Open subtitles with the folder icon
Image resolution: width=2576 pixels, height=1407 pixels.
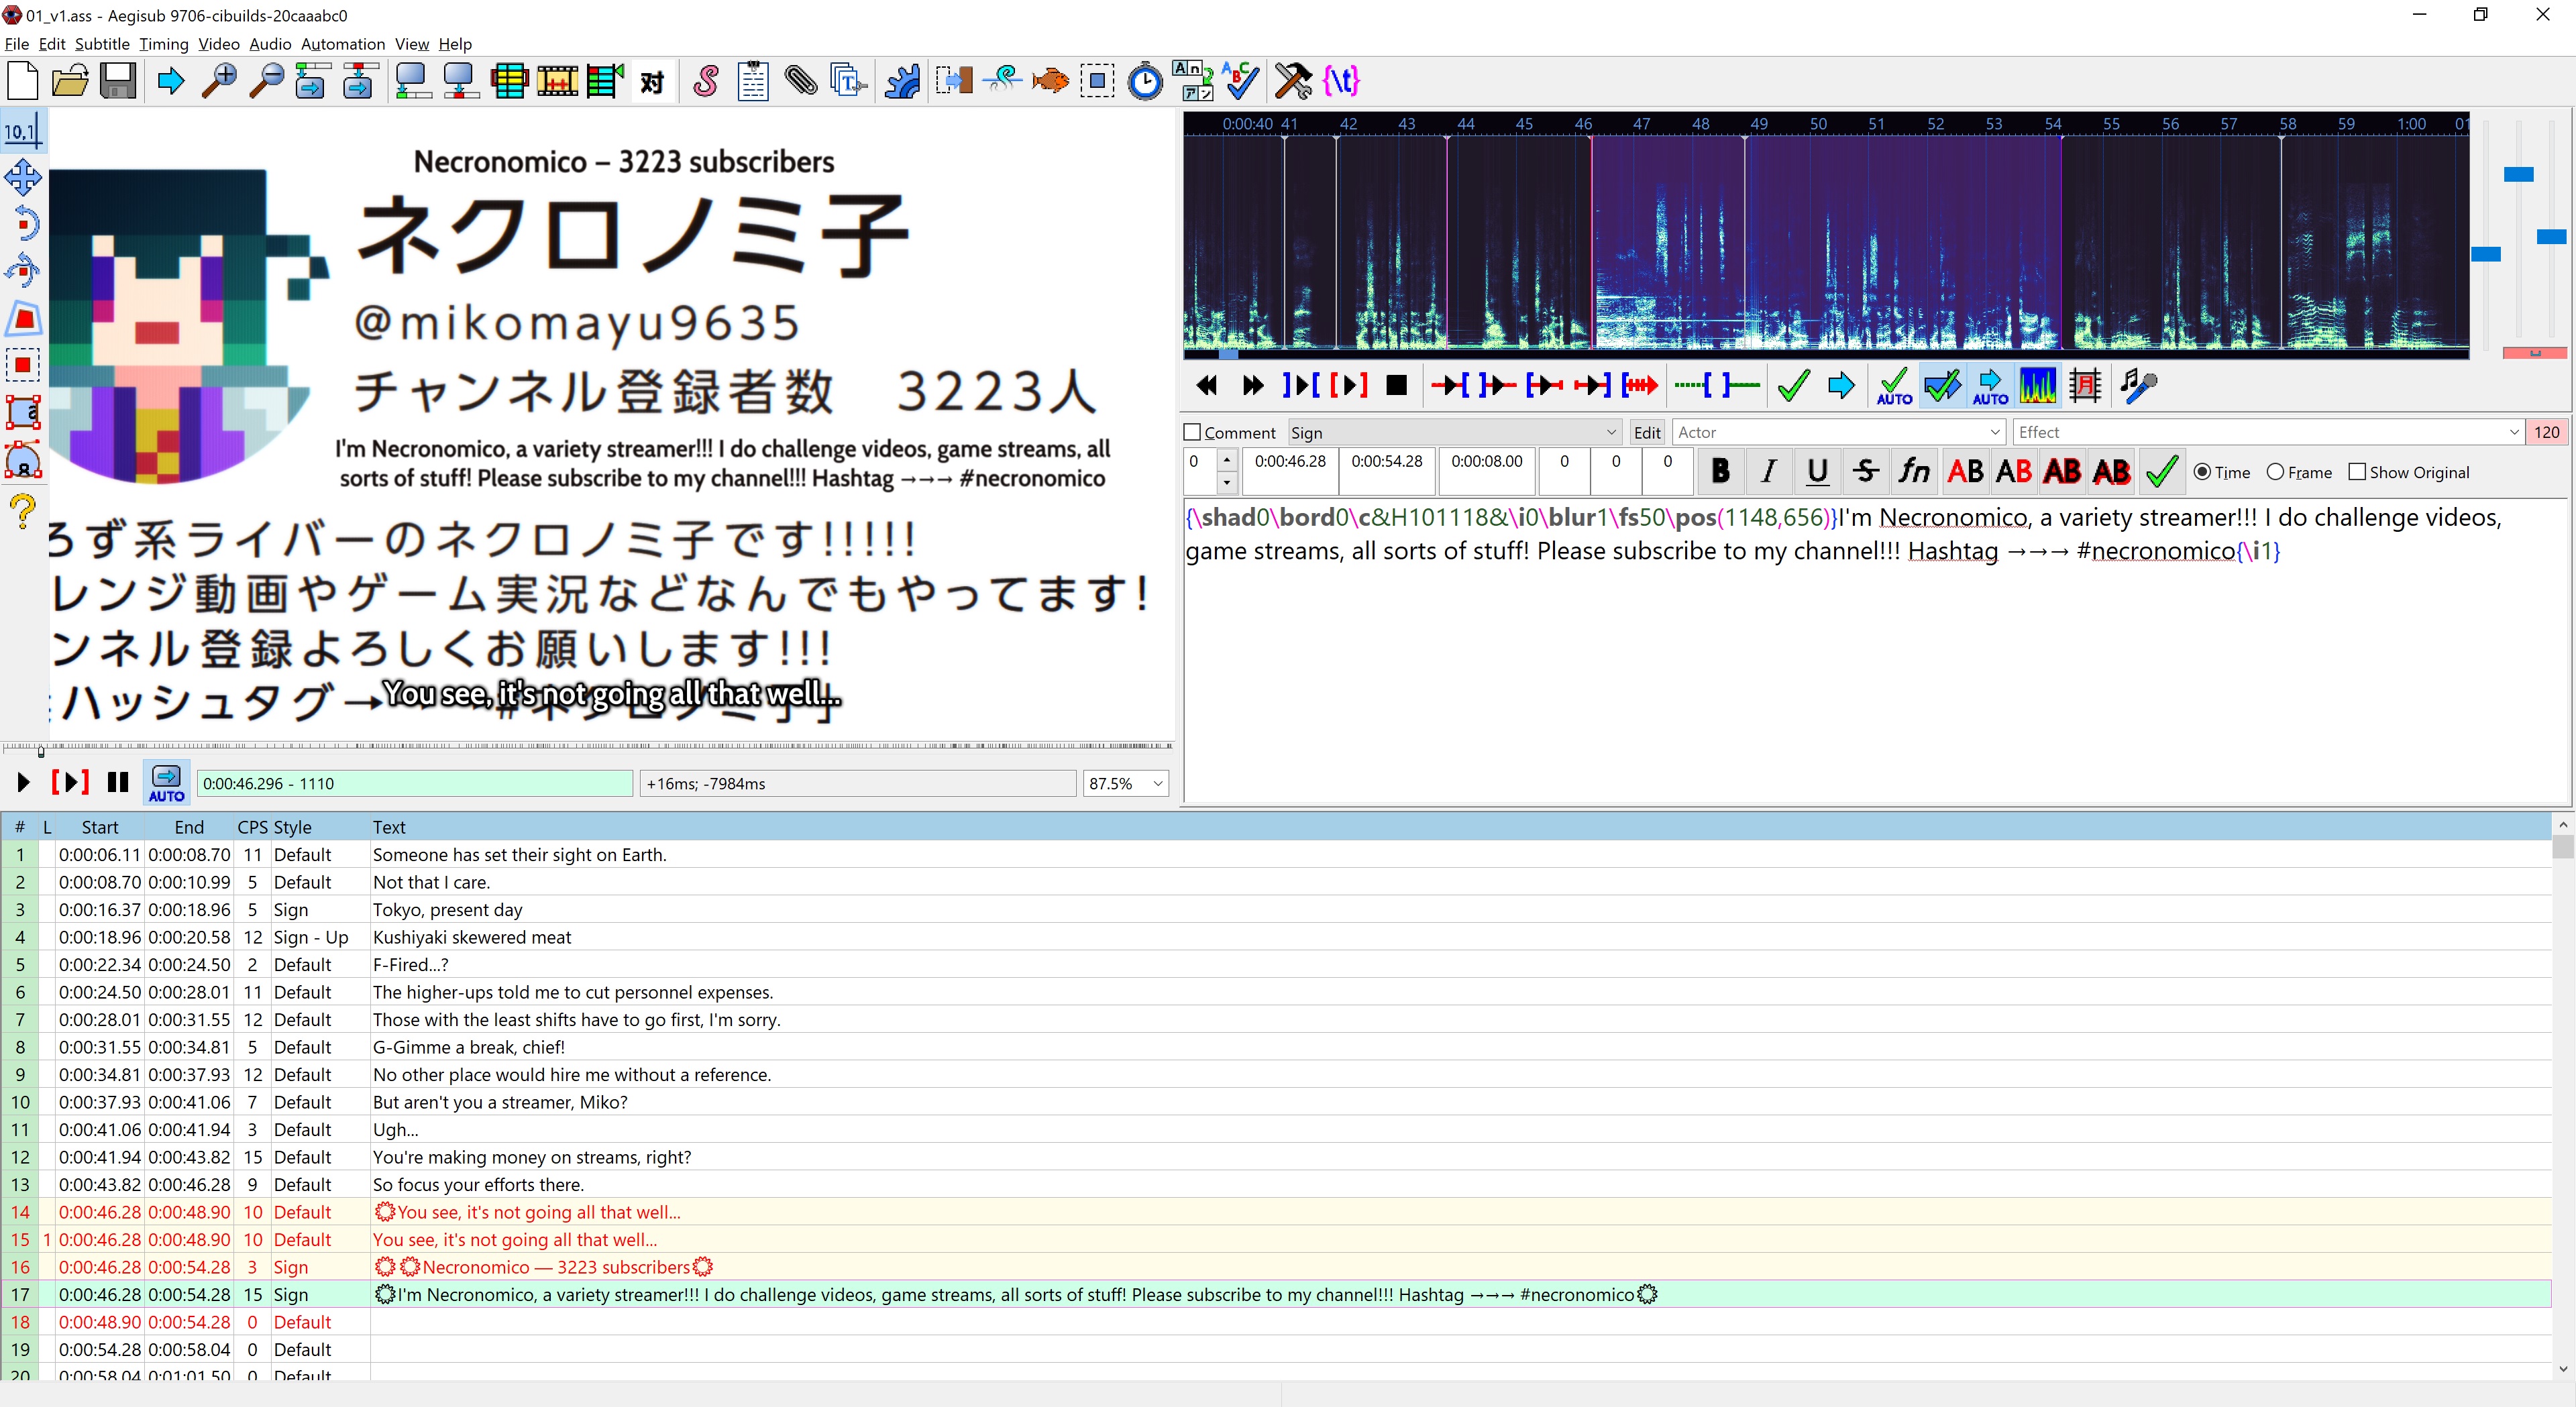coord(70,81)
